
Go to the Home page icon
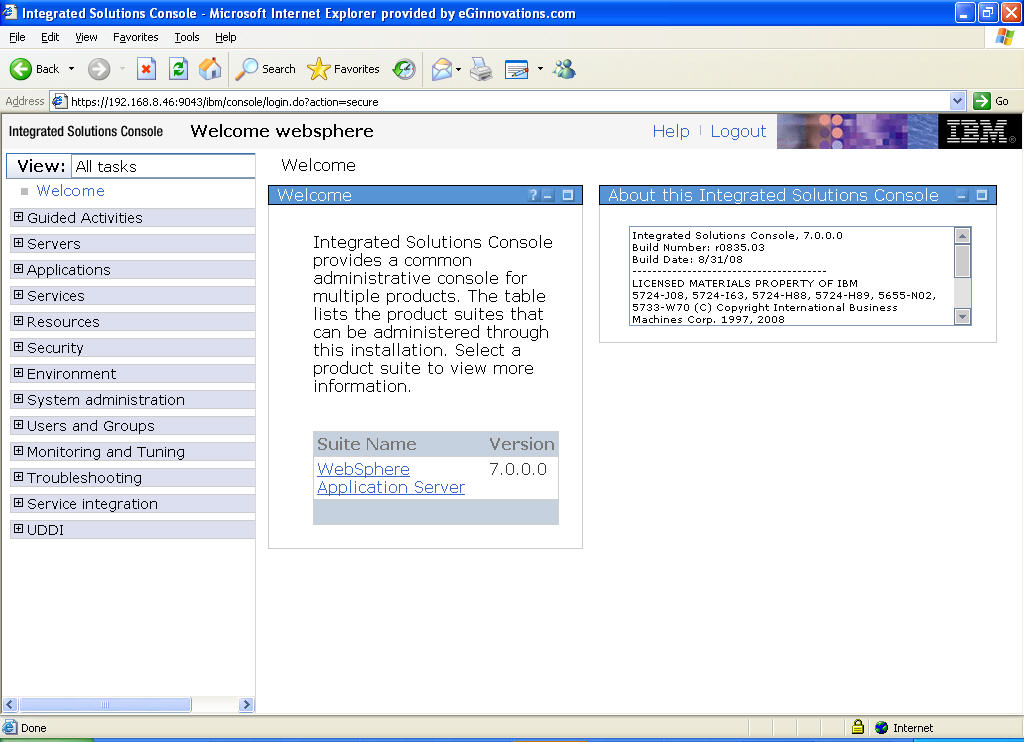click(210, 69)
